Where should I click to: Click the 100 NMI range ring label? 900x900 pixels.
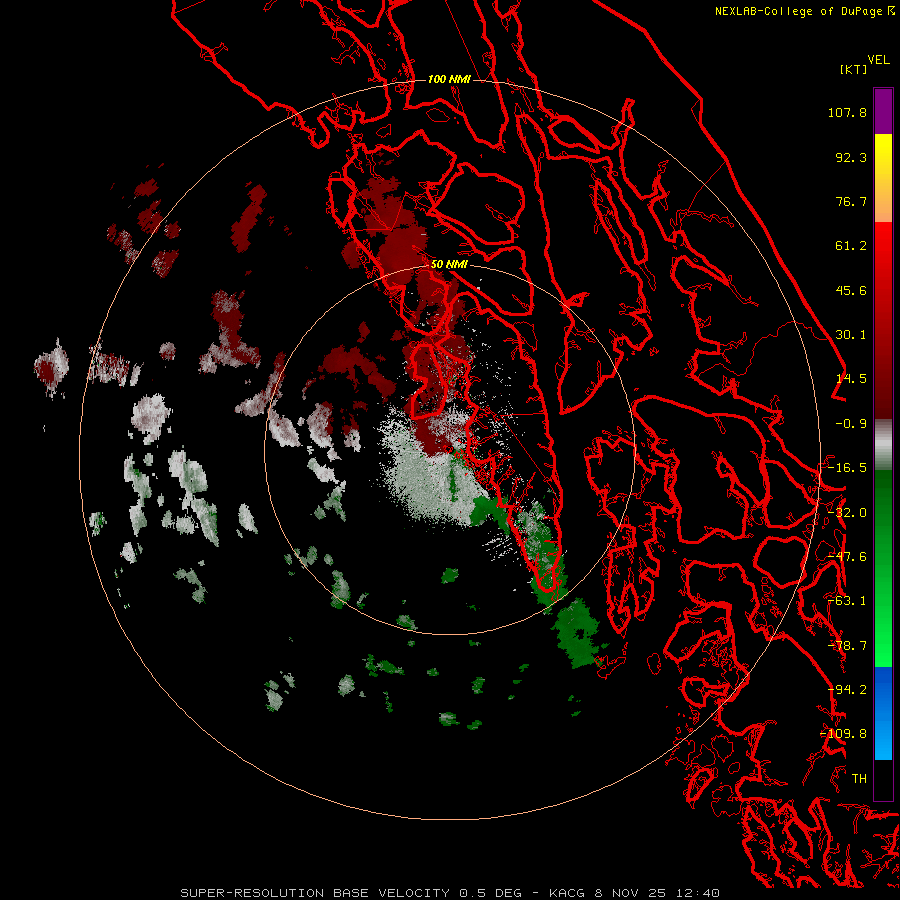[449, 79]
